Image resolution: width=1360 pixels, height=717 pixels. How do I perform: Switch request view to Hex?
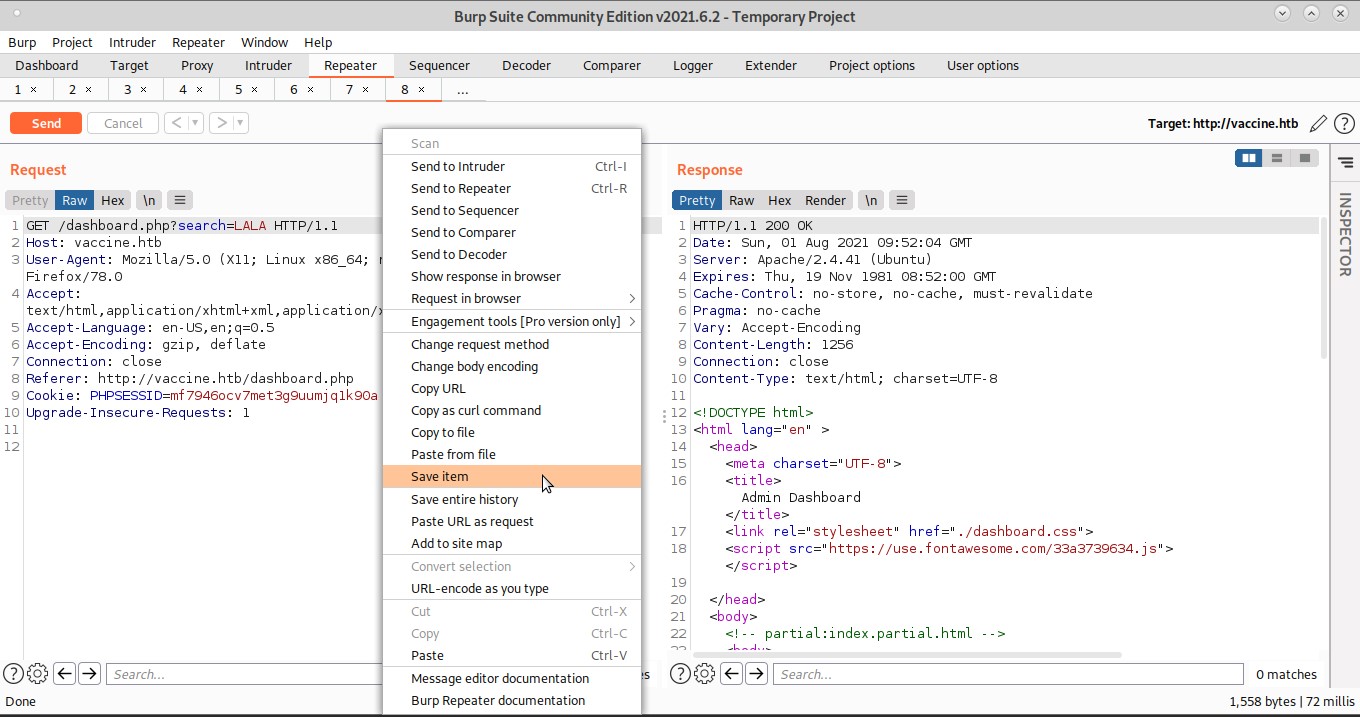pos(113,200)
